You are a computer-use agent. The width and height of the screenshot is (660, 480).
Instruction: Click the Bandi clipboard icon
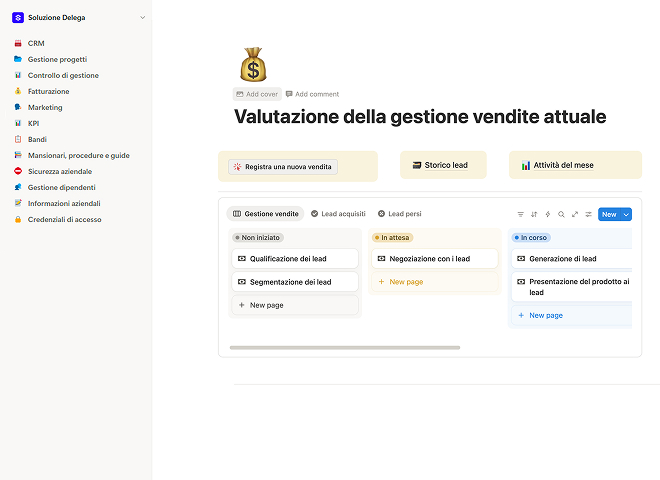[18, 139]
